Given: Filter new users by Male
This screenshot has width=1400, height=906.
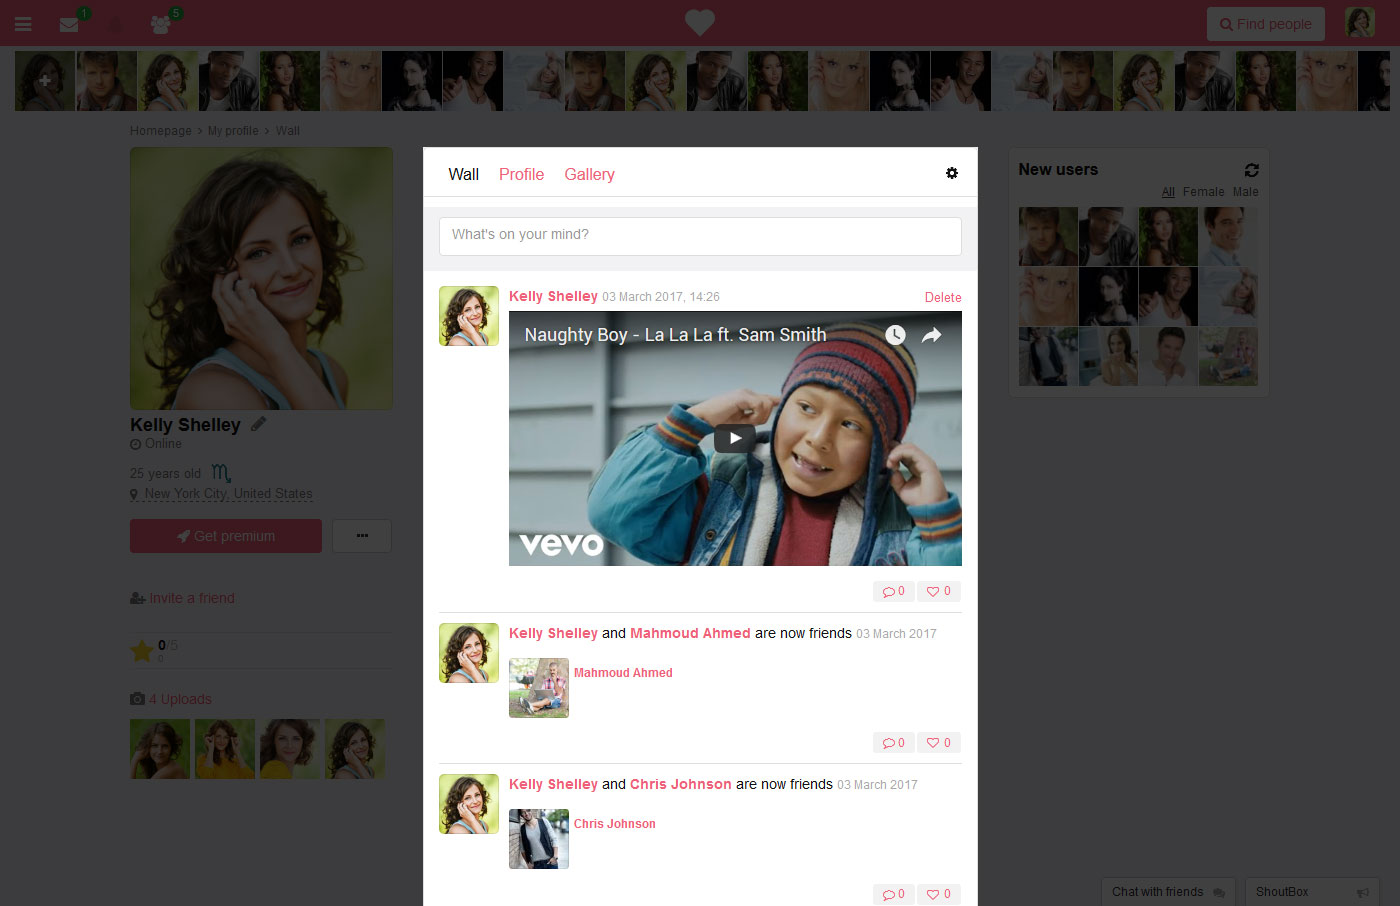Looking at the screenshot, I should pos(1246,192).
